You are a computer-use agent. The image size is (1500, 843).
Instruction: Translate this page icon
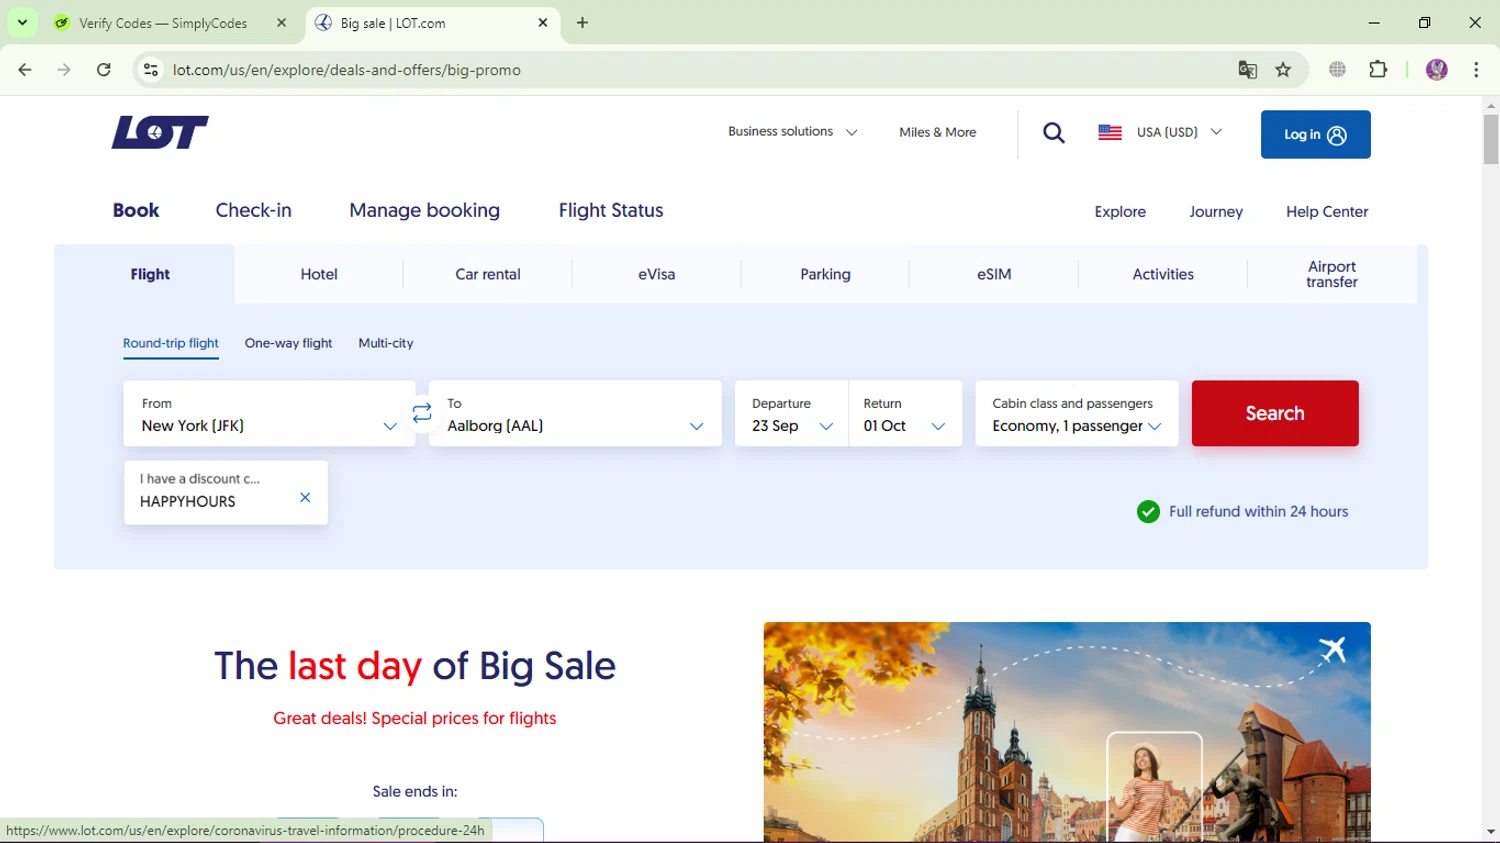pyautogui.click(x=1247, y=70)
